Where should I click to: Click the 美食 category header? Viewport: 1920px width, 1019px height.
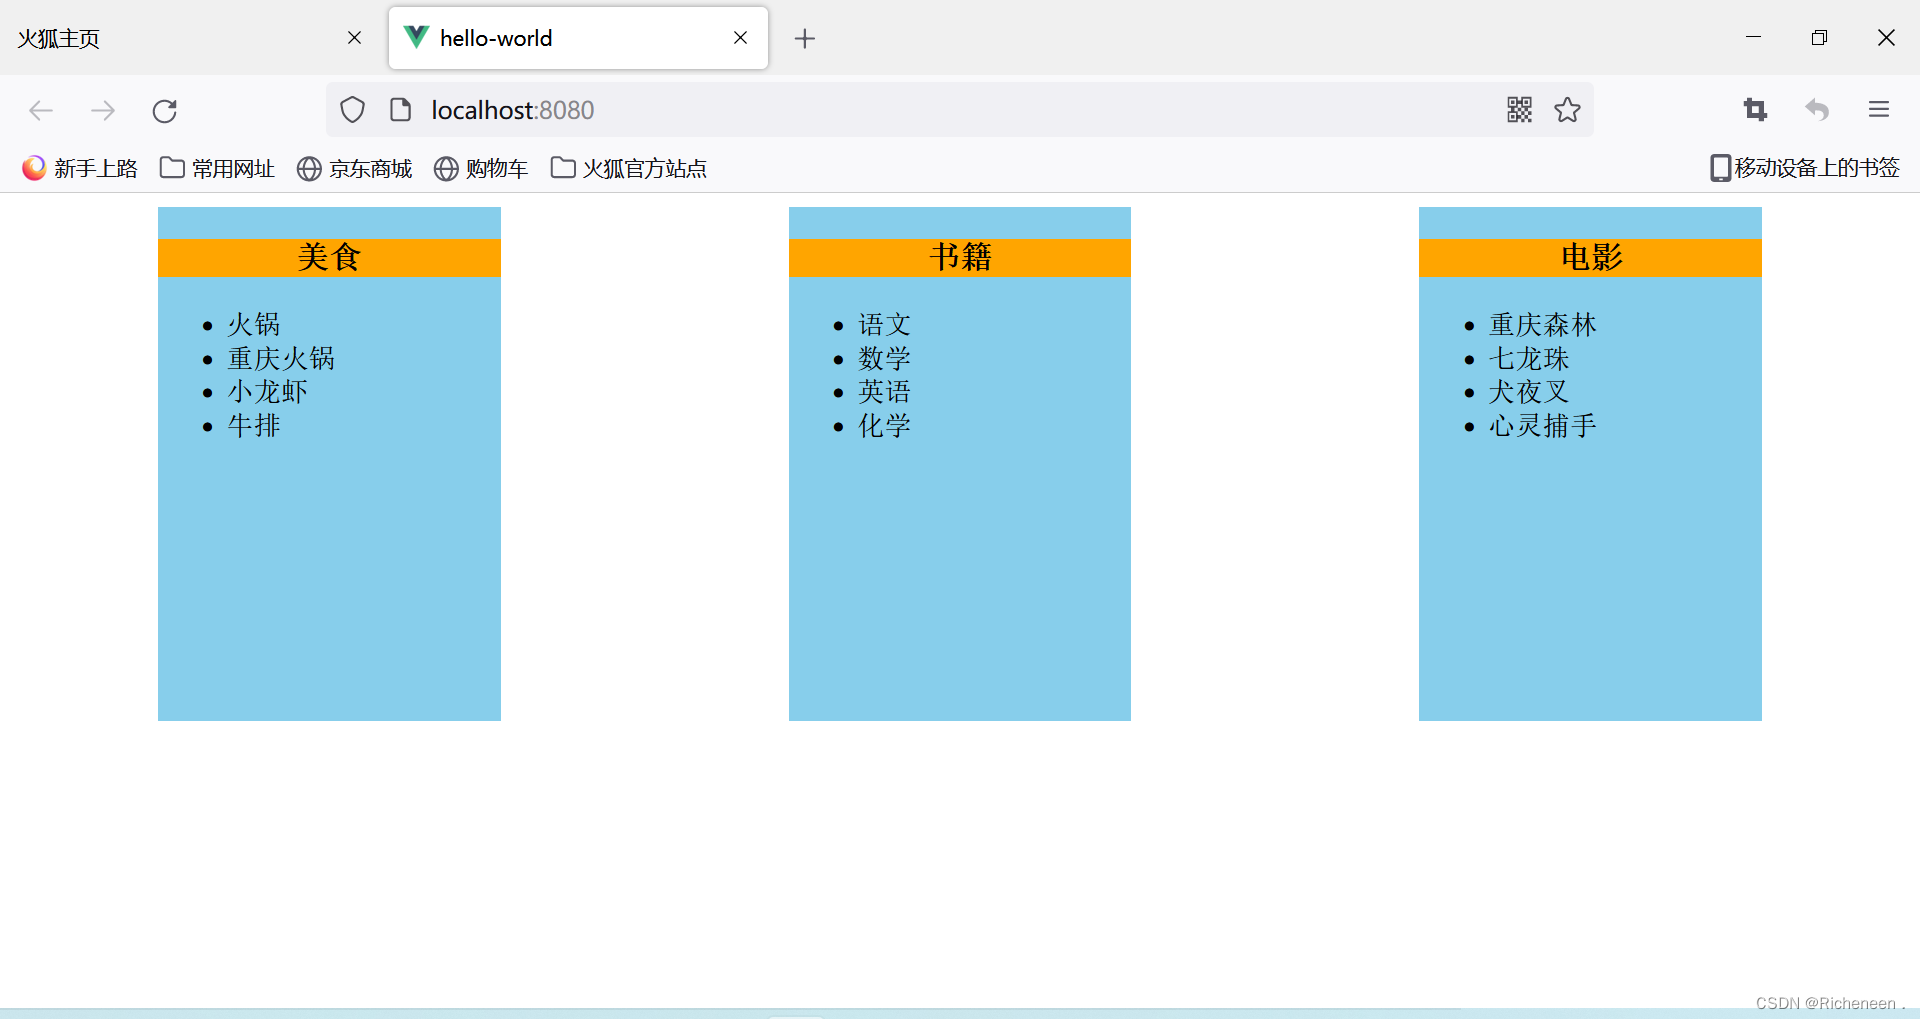pos(329,257)
